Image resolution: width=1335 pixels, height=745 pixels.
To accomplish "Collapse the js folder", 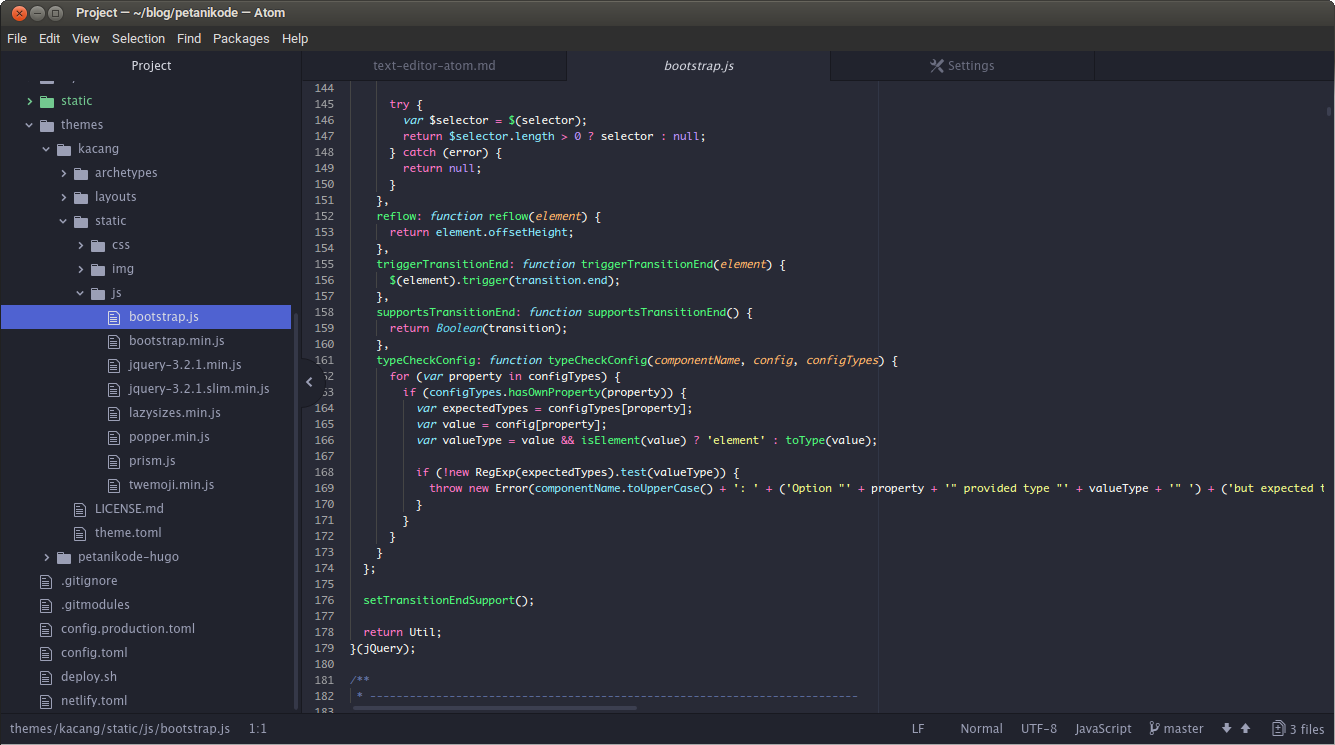I will (x=81, y=293).
